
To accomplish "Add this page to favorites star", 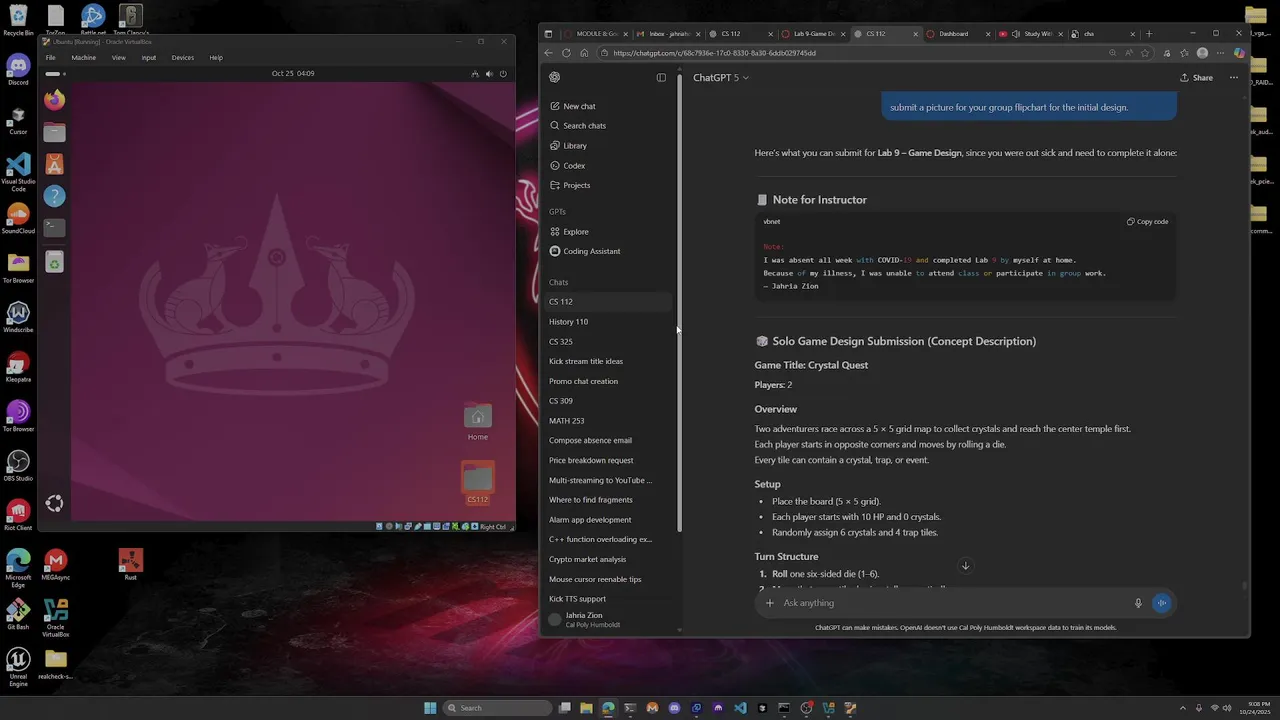I will 1145,53.
